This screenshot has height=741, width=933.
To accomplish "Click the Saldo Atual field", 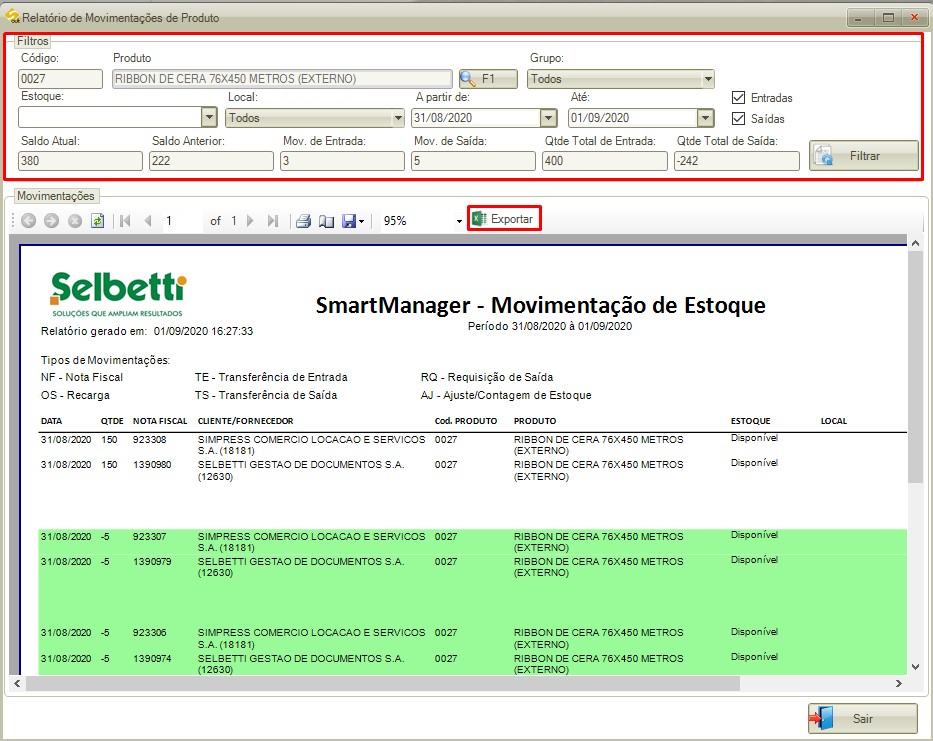I will click(x=80, y=161).
